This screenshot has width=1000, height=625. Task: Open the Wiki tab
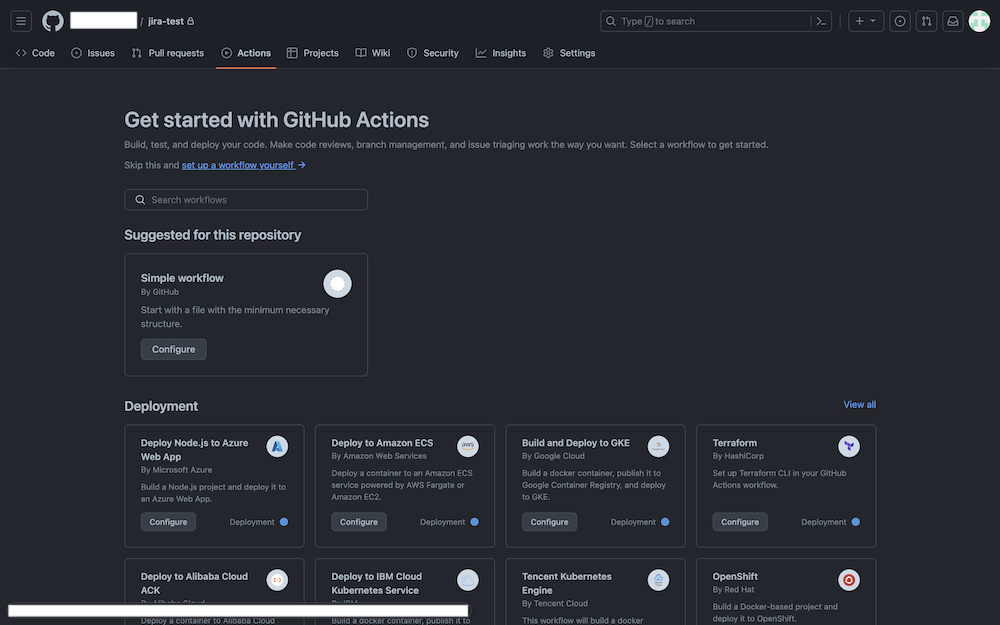[373, 53]
